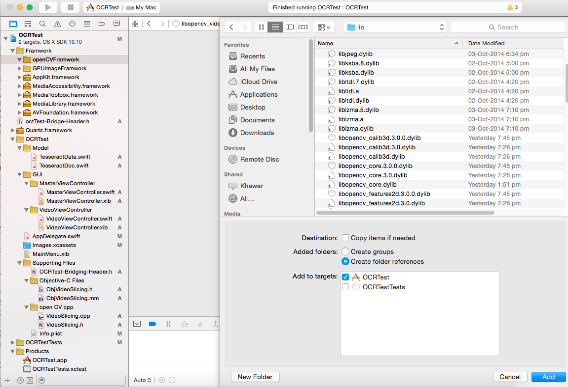The width and height of the screenshot is (568, 387).
Task: Select All My Files in sidebar
Action: pos(257,69)
